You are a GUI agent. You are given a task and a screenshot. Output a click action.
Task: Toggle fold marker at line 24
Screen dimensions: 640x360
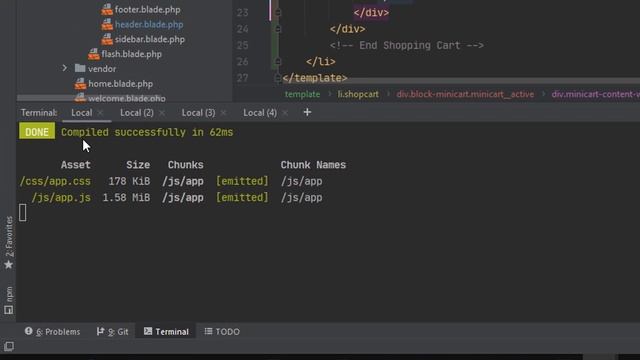click(278, 29)
